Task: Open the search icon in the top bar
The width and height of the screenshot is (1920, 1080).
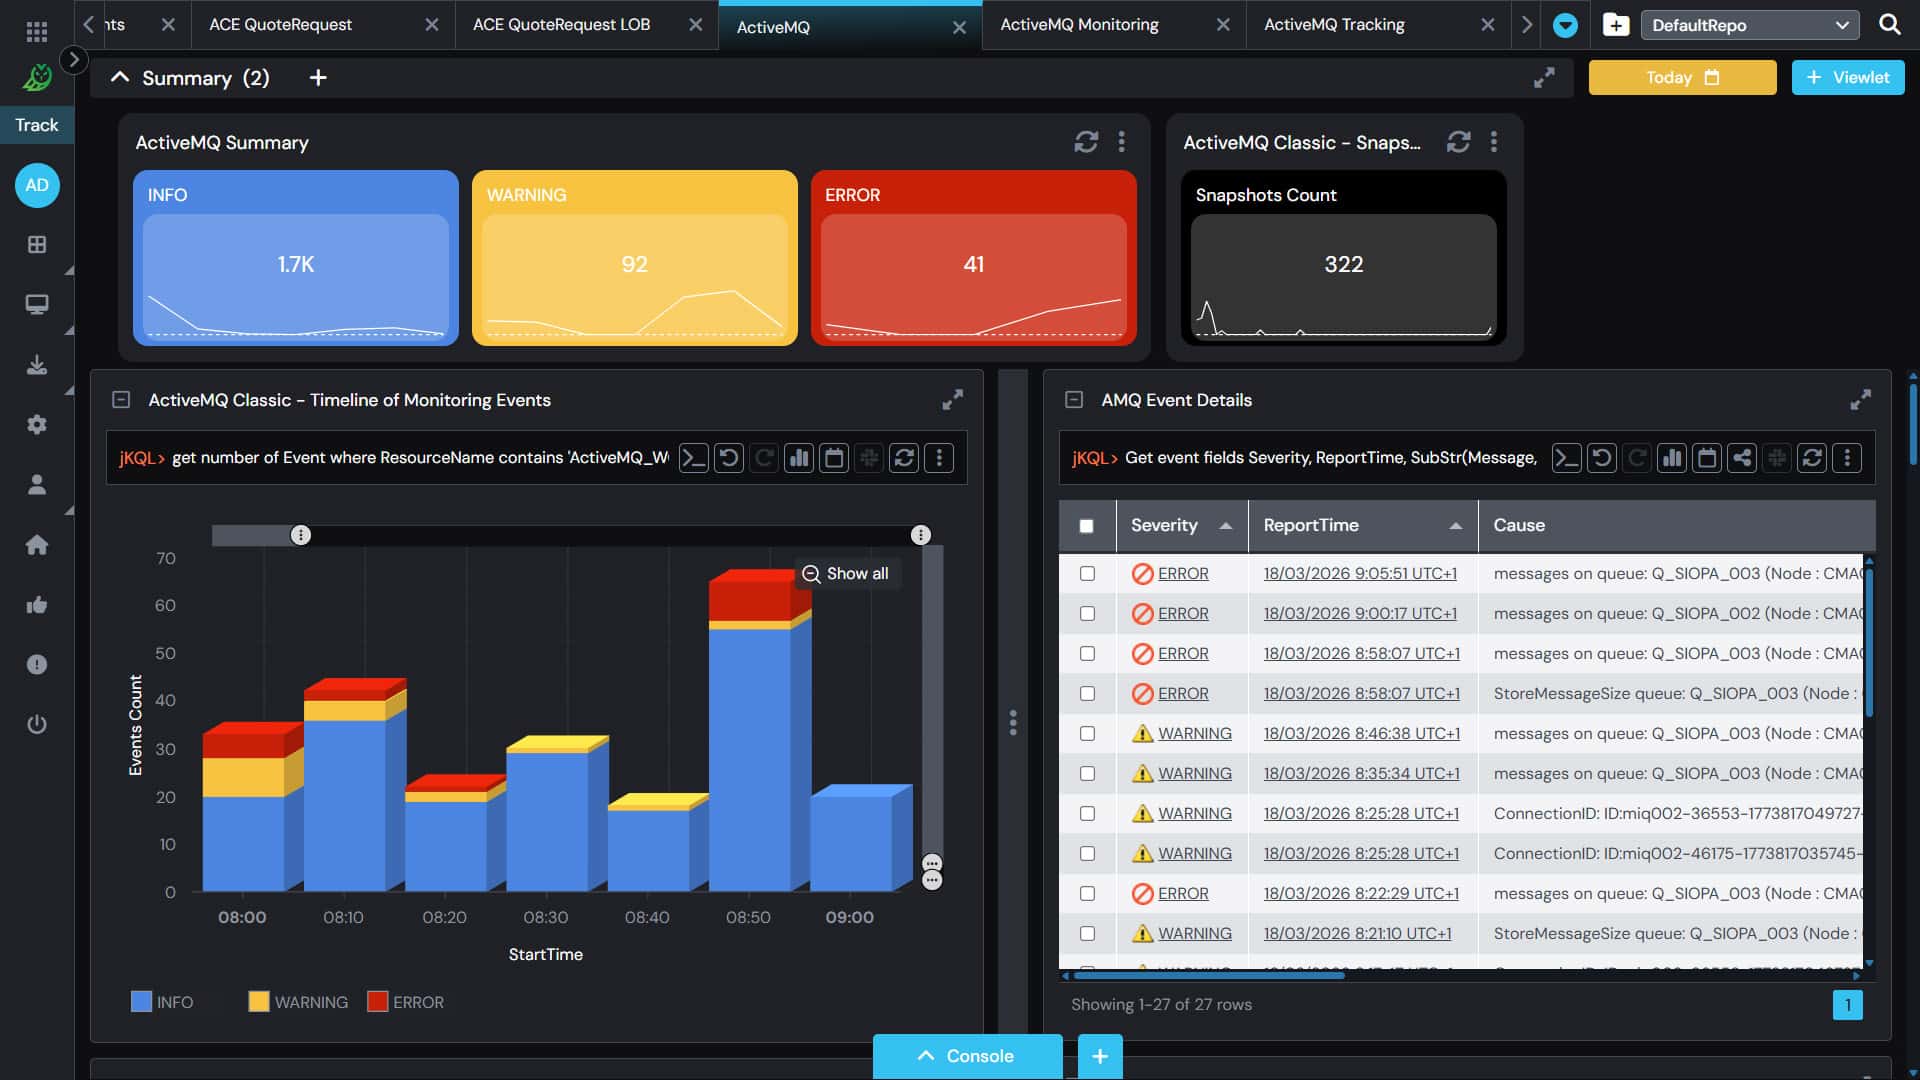Action: coord(1888,24)
